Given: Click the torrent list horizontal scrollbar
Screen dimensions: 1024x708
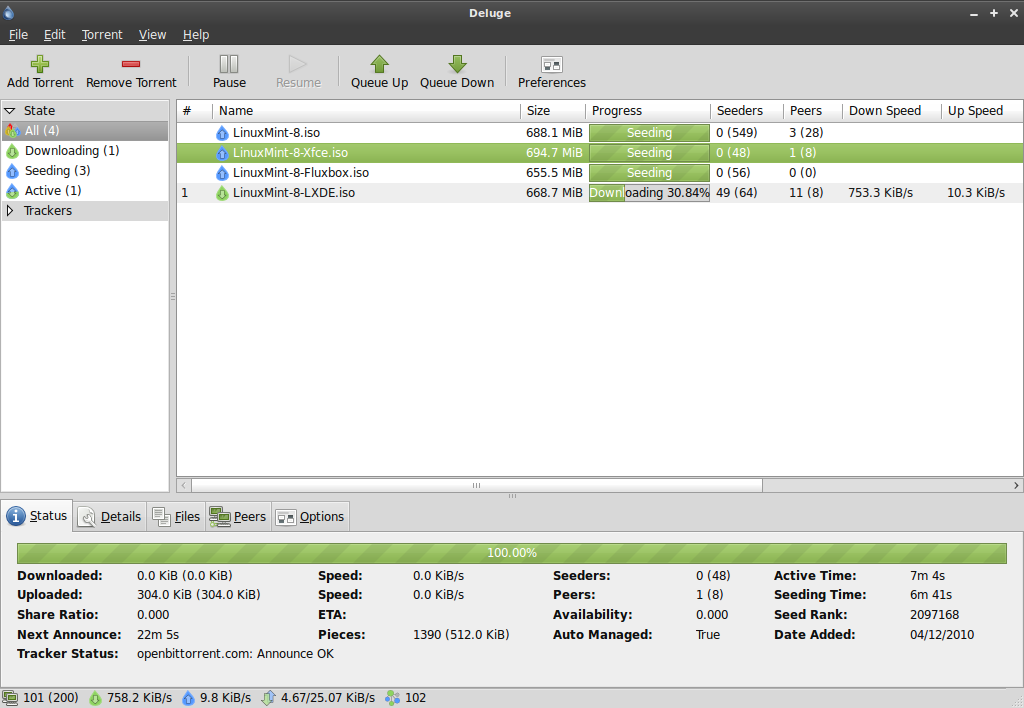Looking at the screenshot, I should click(477, 485).
